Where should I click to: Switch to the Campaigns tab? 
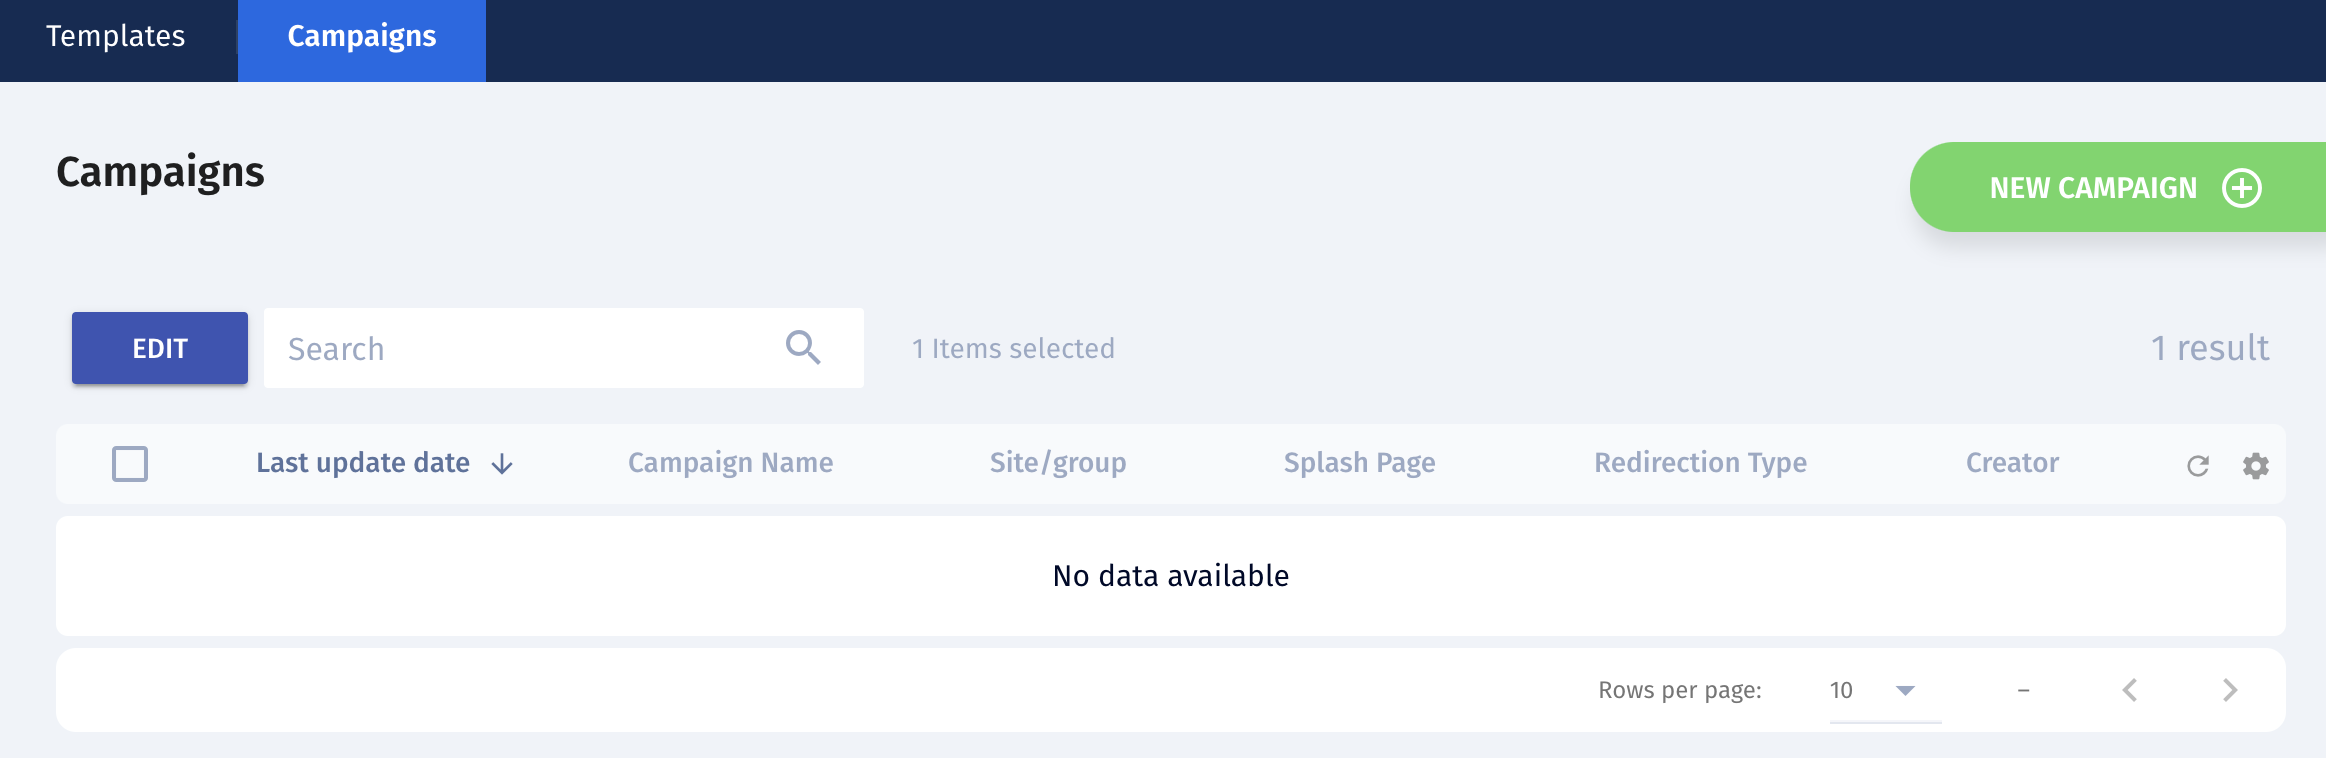point(362,38)
